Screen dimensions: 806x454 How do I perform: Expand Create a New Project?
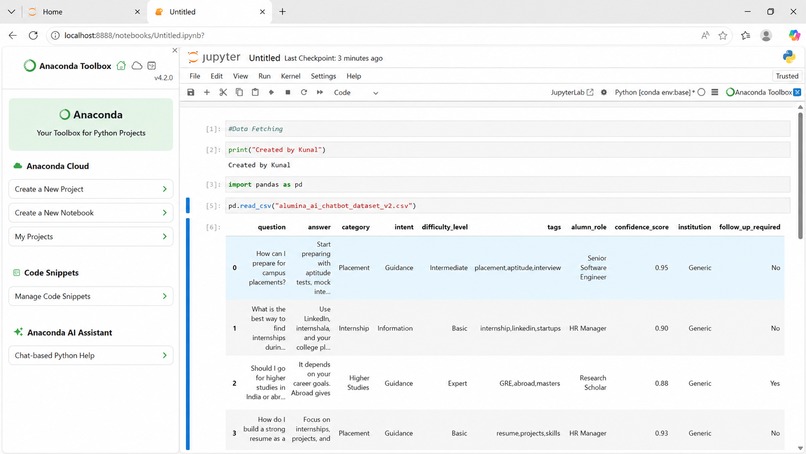(90, 189)
